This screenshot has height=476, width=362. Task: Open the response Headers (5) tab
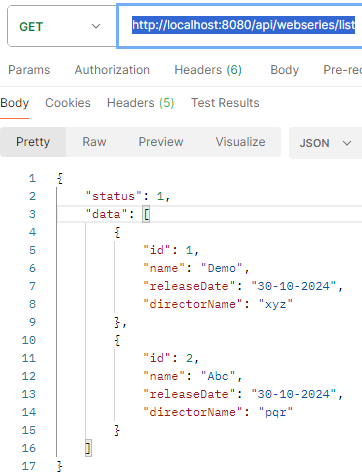click(x=140, y=103)
